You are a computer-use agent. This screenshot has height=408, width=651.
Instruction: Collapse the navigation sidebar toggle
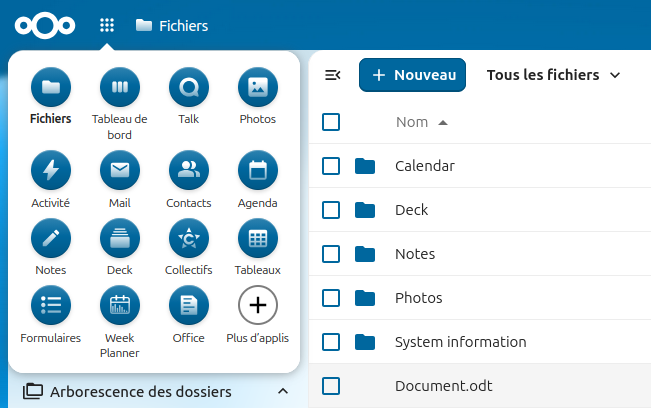click(333, 75)
